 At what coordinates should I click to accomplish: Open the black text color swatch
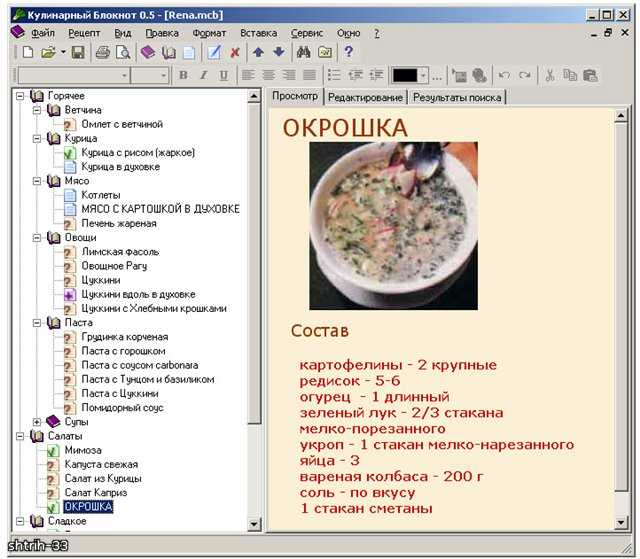click(x=404, y=75)
